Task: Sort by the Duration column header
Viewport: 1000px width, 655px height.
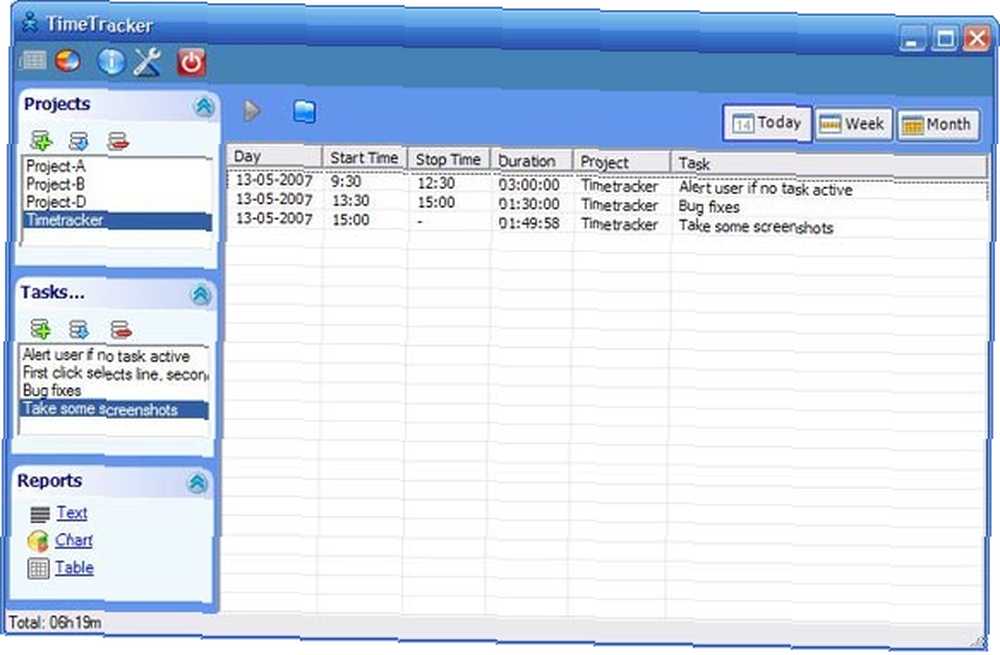Action: [531, 161]
